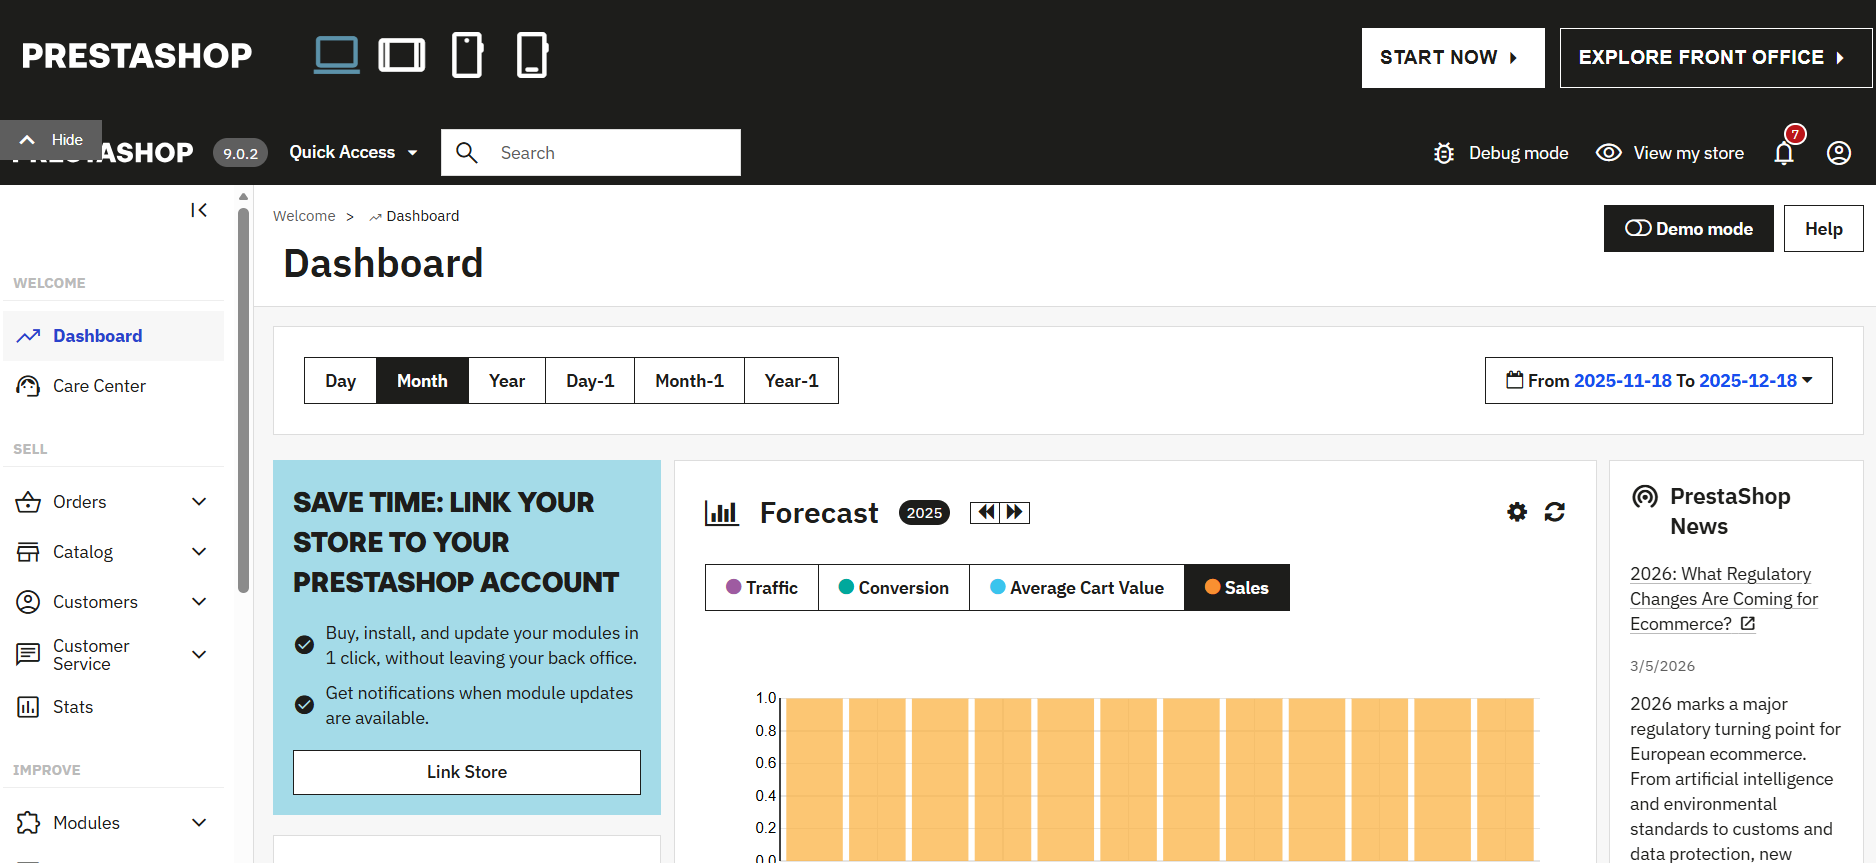Go to next forecast year
The image size is (1876, 863).
(x=1015, y=512)
